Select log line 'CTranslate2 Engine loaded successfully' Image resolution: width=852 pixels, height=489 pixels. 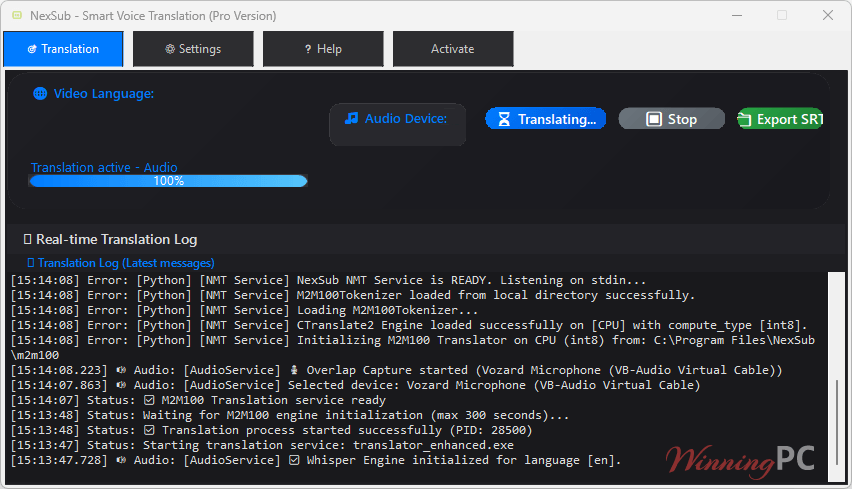pos(409,325)
